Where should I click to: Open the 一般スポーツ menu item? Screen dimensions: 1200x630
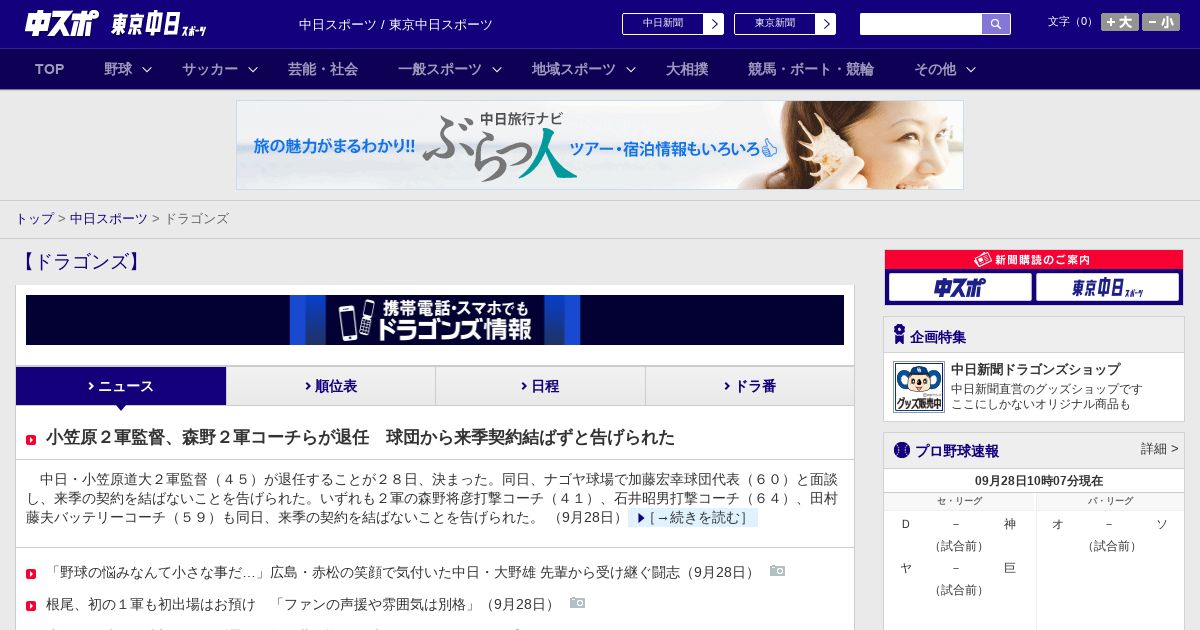440,69
